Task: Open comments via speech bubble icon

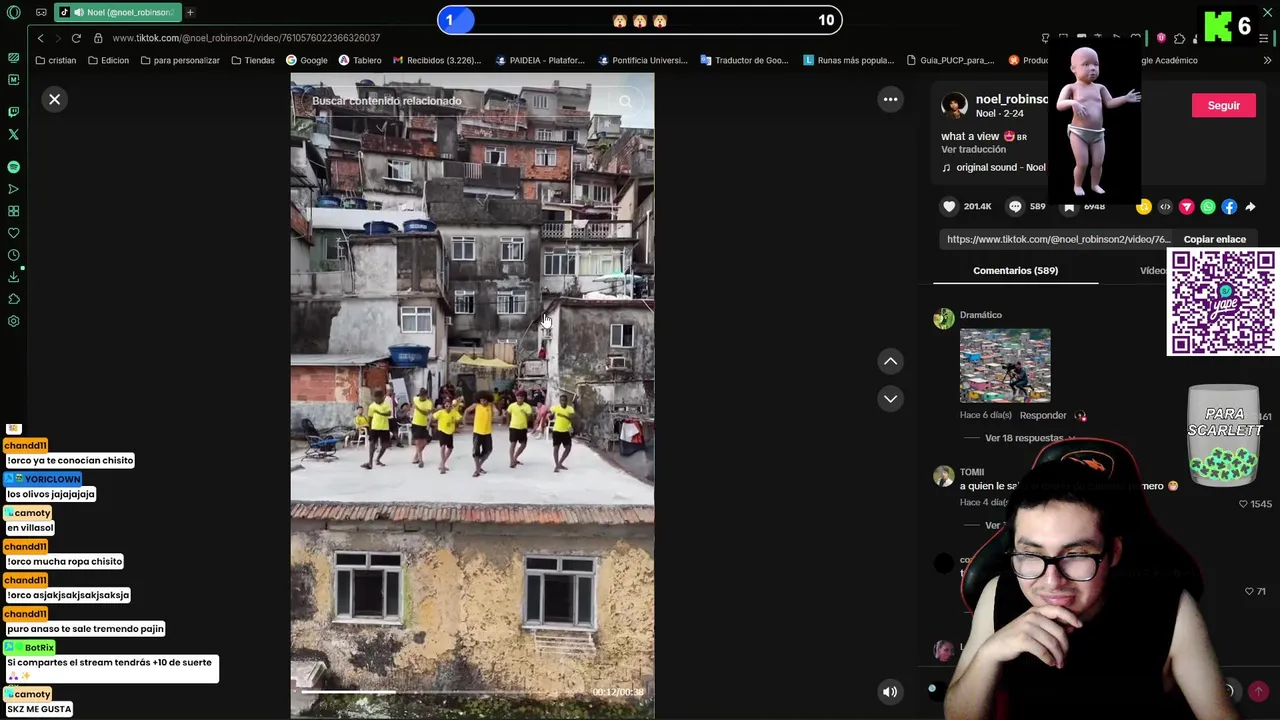Action: tap(1015, 206)
